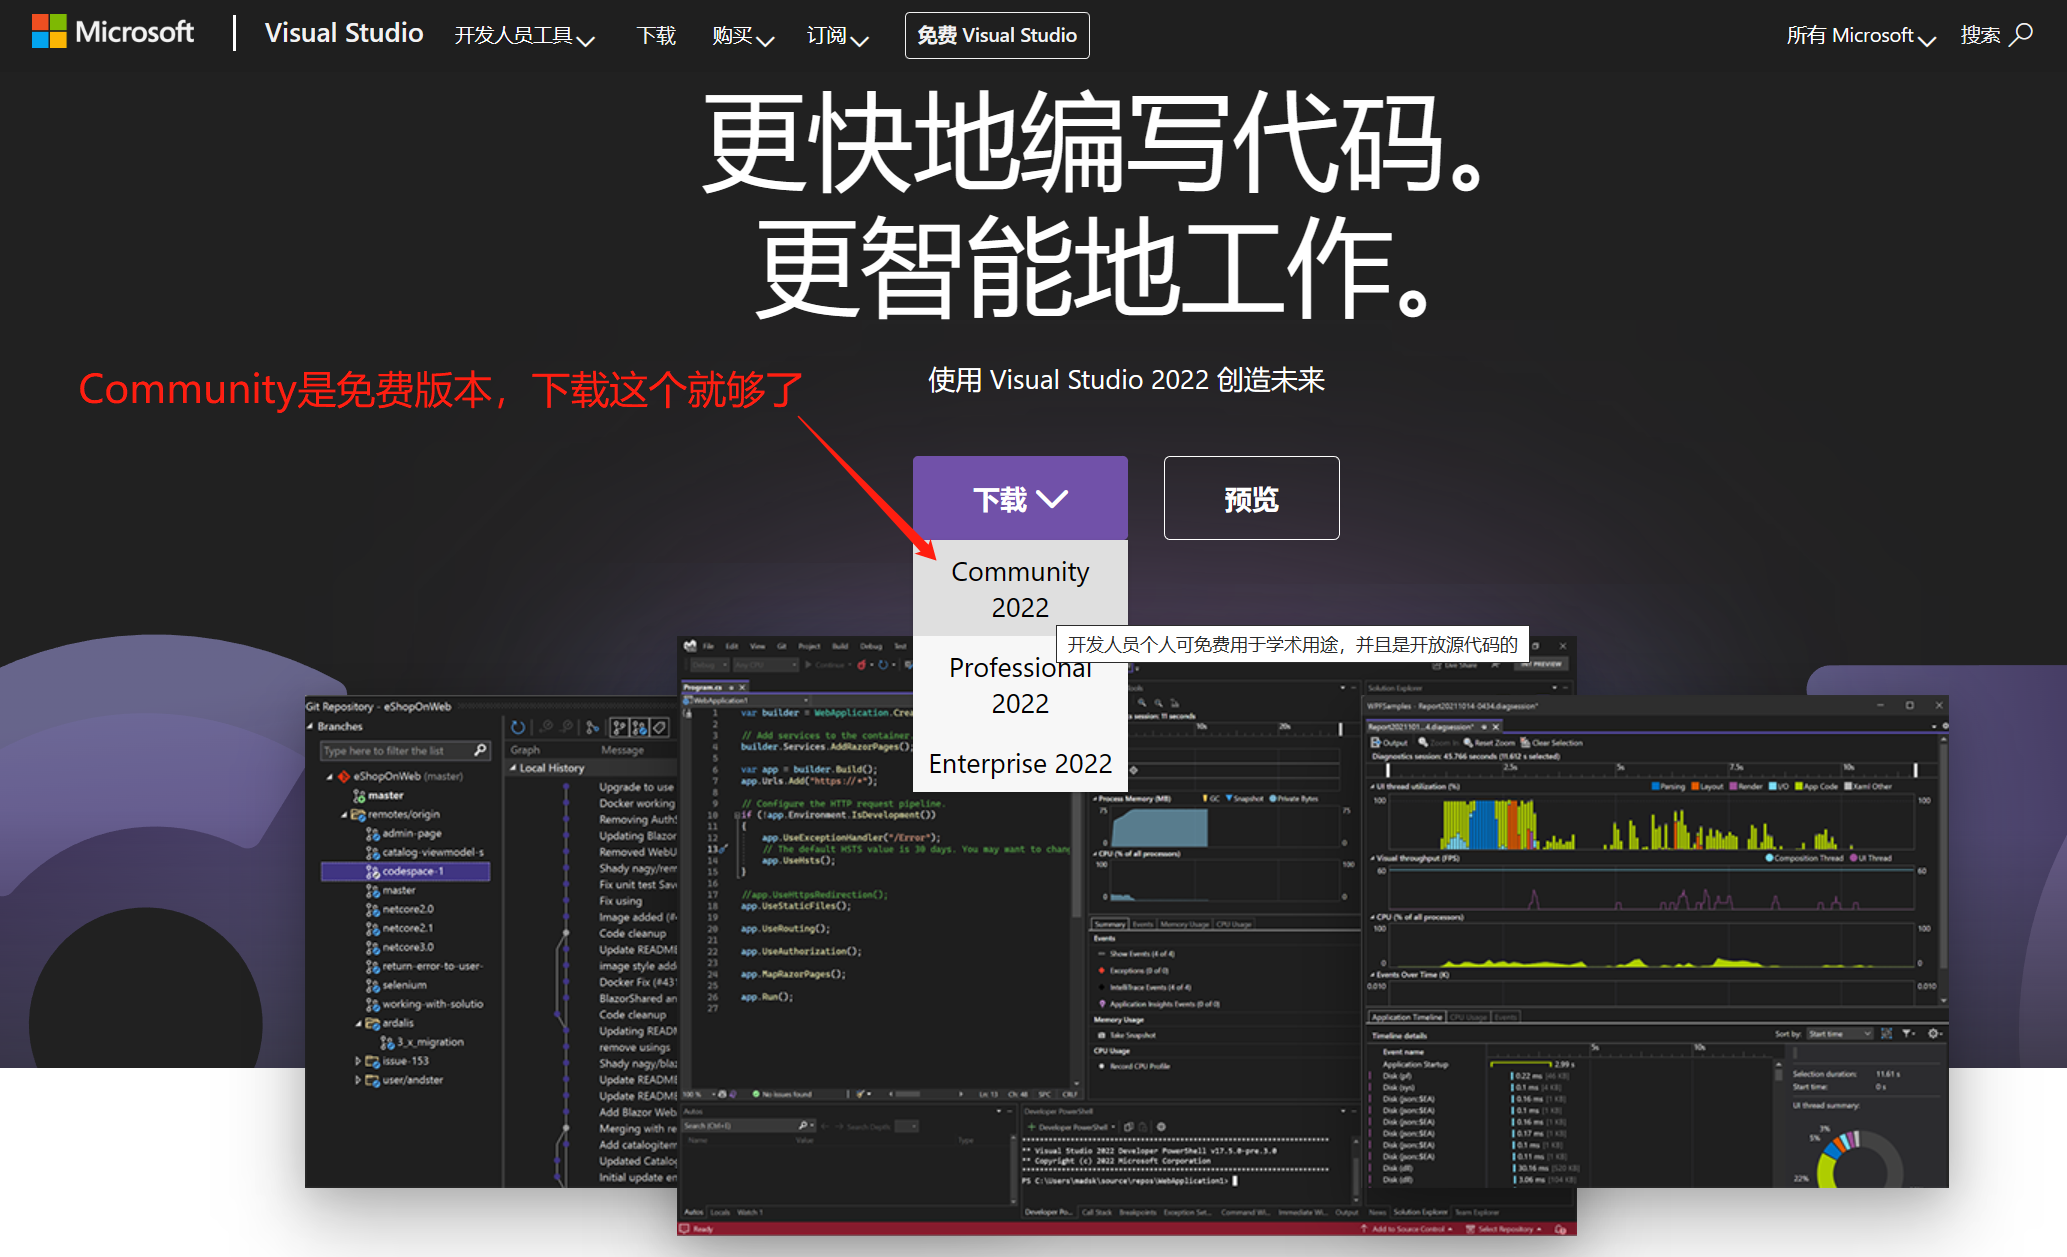Open the Git menu in the IDE window
2067x1257 pixels.
[x=782, y=646]
